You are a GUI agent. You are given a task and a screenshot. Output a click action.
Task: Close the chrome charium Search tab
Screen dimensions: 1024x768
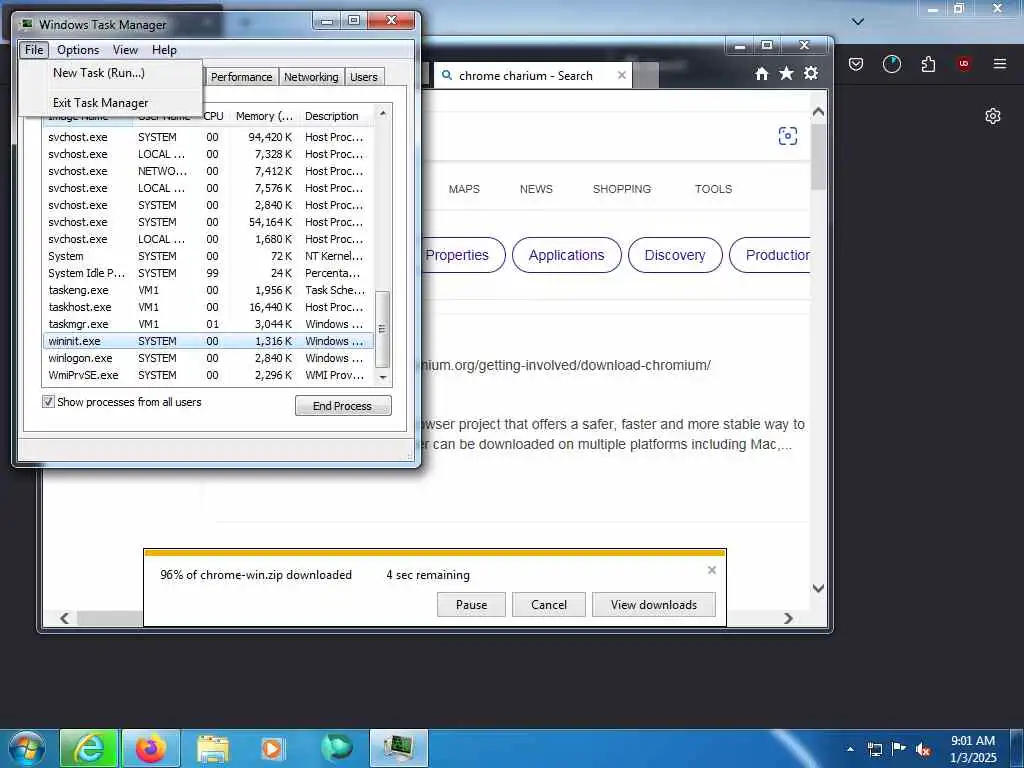622,75
